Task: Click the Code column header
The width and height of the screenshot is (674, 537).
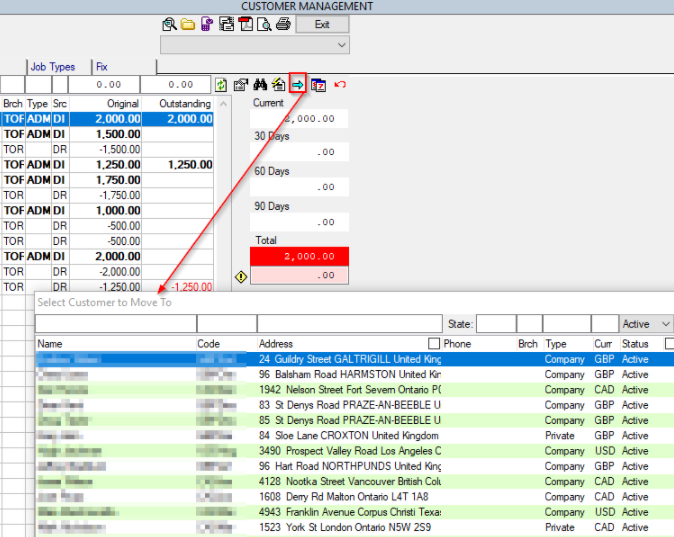Action: click(208, 344)
